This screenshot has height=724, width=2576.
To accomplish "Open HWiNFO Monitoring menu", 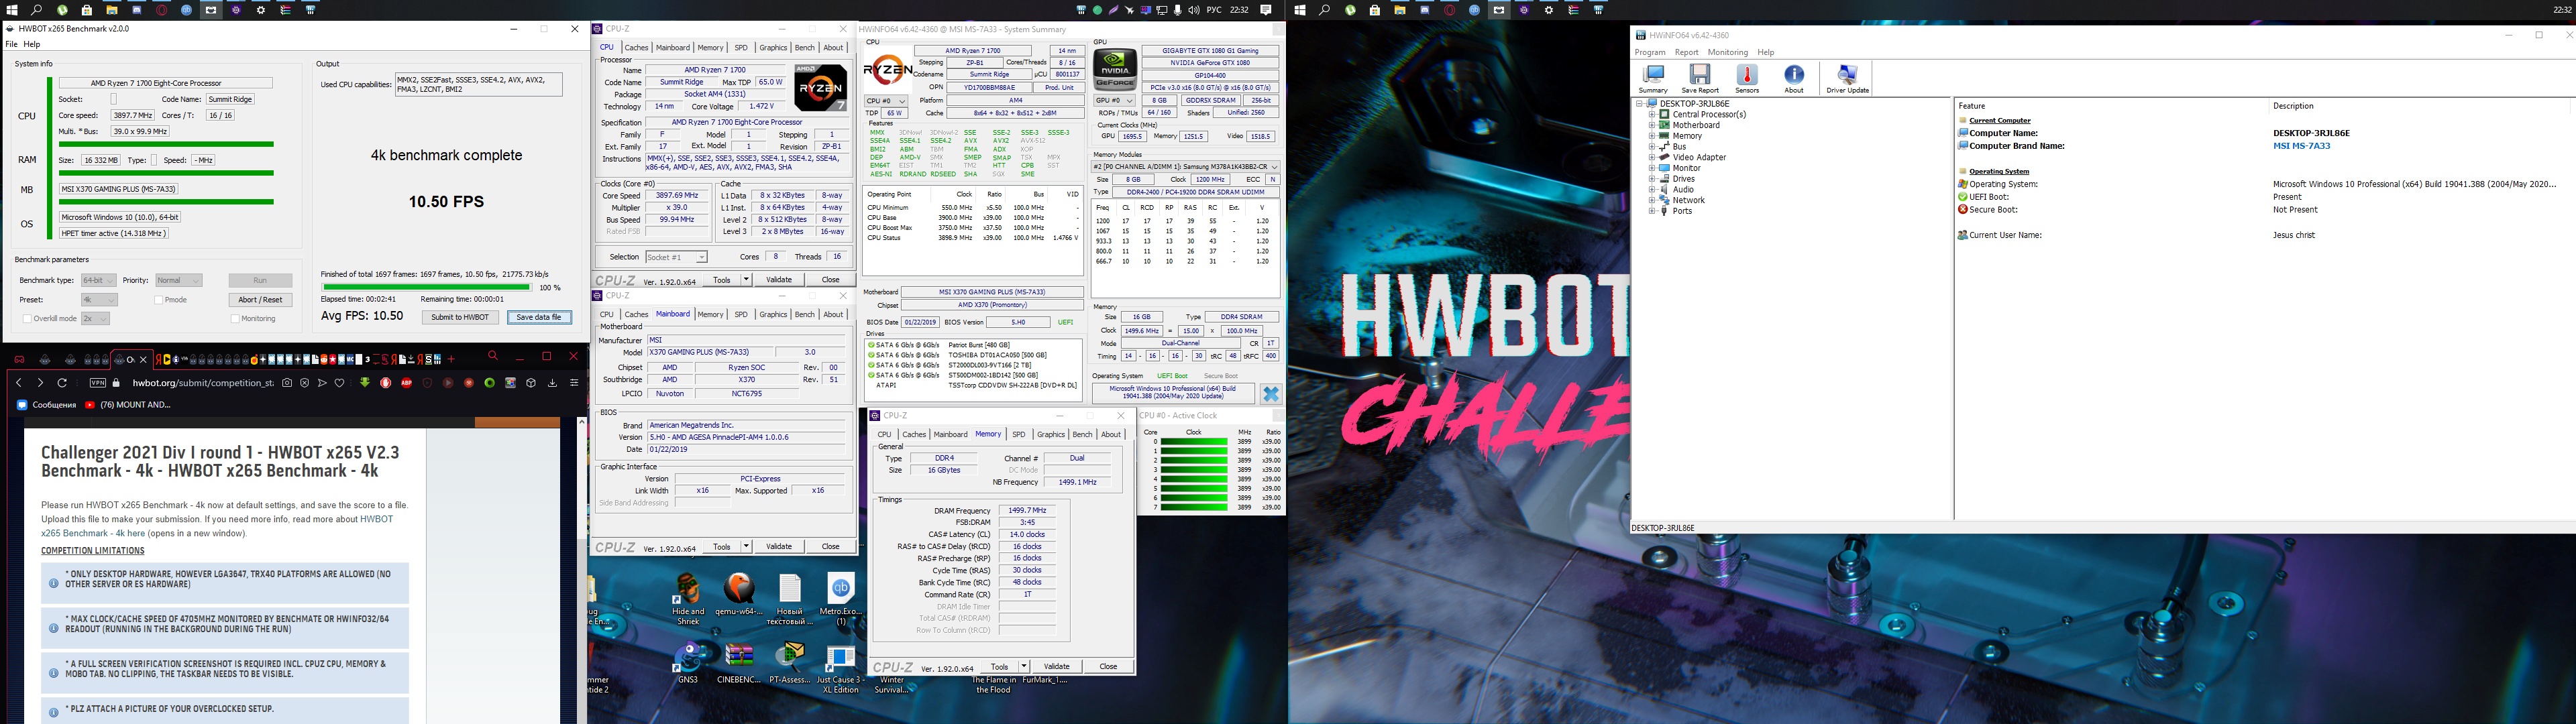I will (x=1728, y=52).
